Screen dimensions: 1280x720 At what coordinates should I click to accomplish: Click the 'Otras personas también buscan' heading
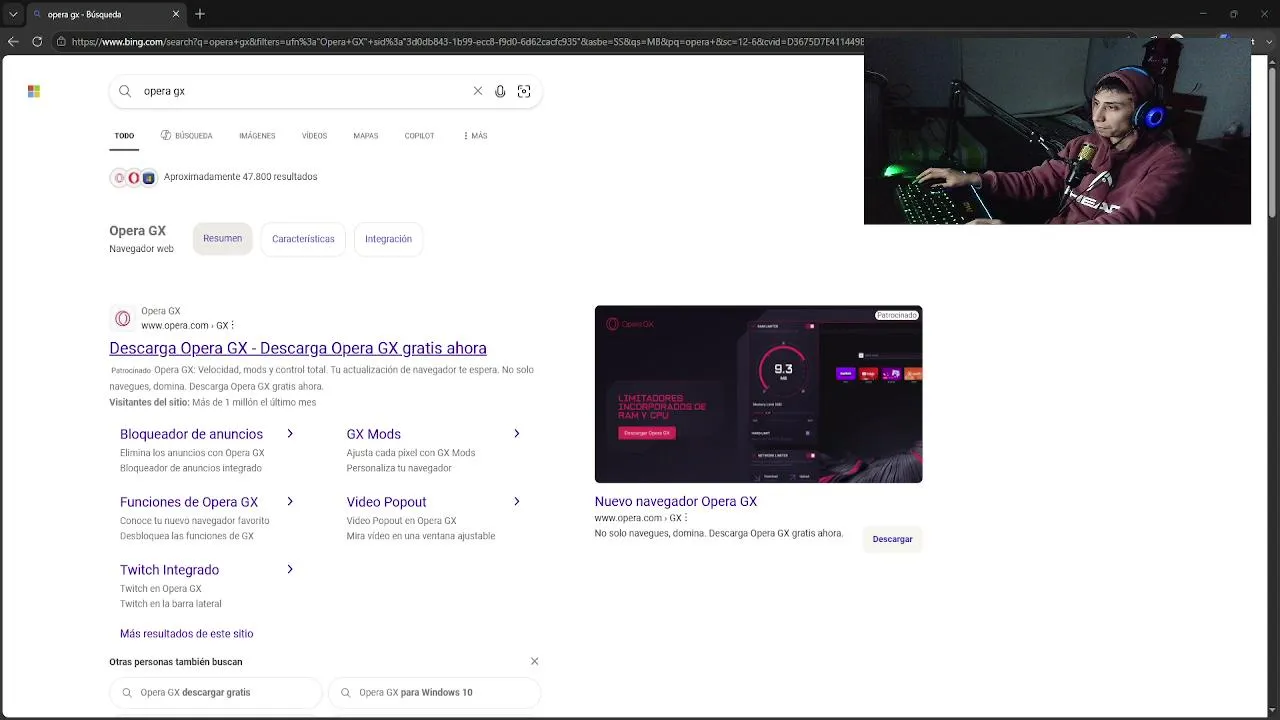click(x=176, y=662)
